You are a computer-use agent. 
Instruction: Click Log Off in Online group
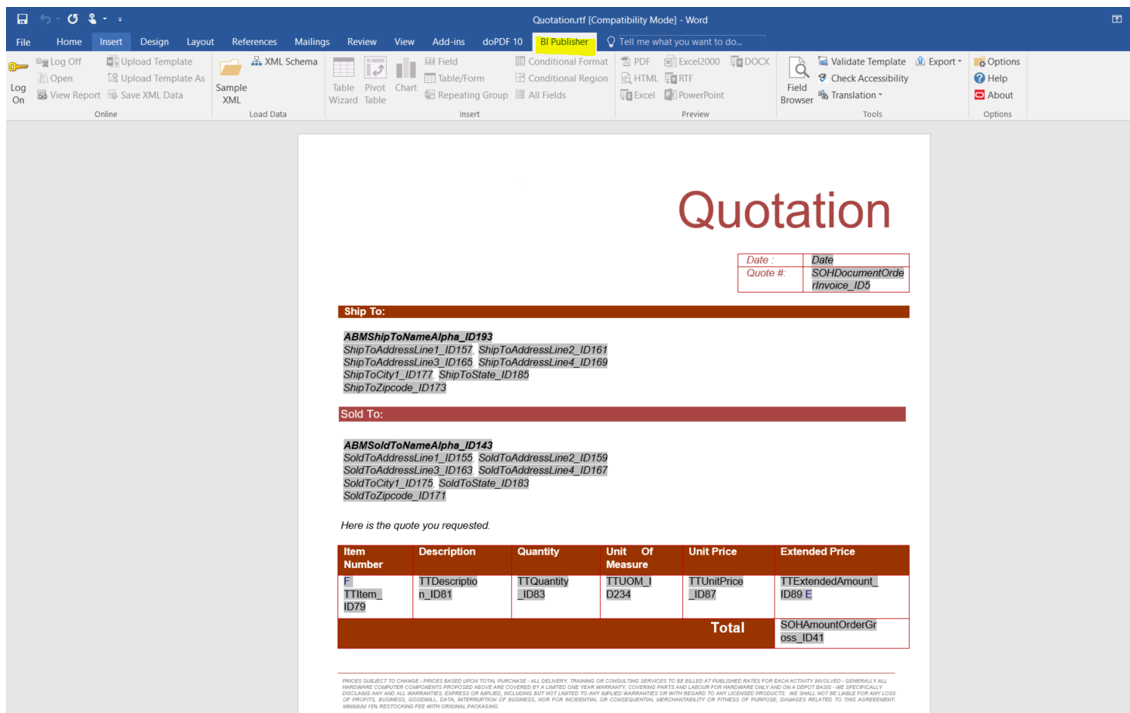[59, 62]
